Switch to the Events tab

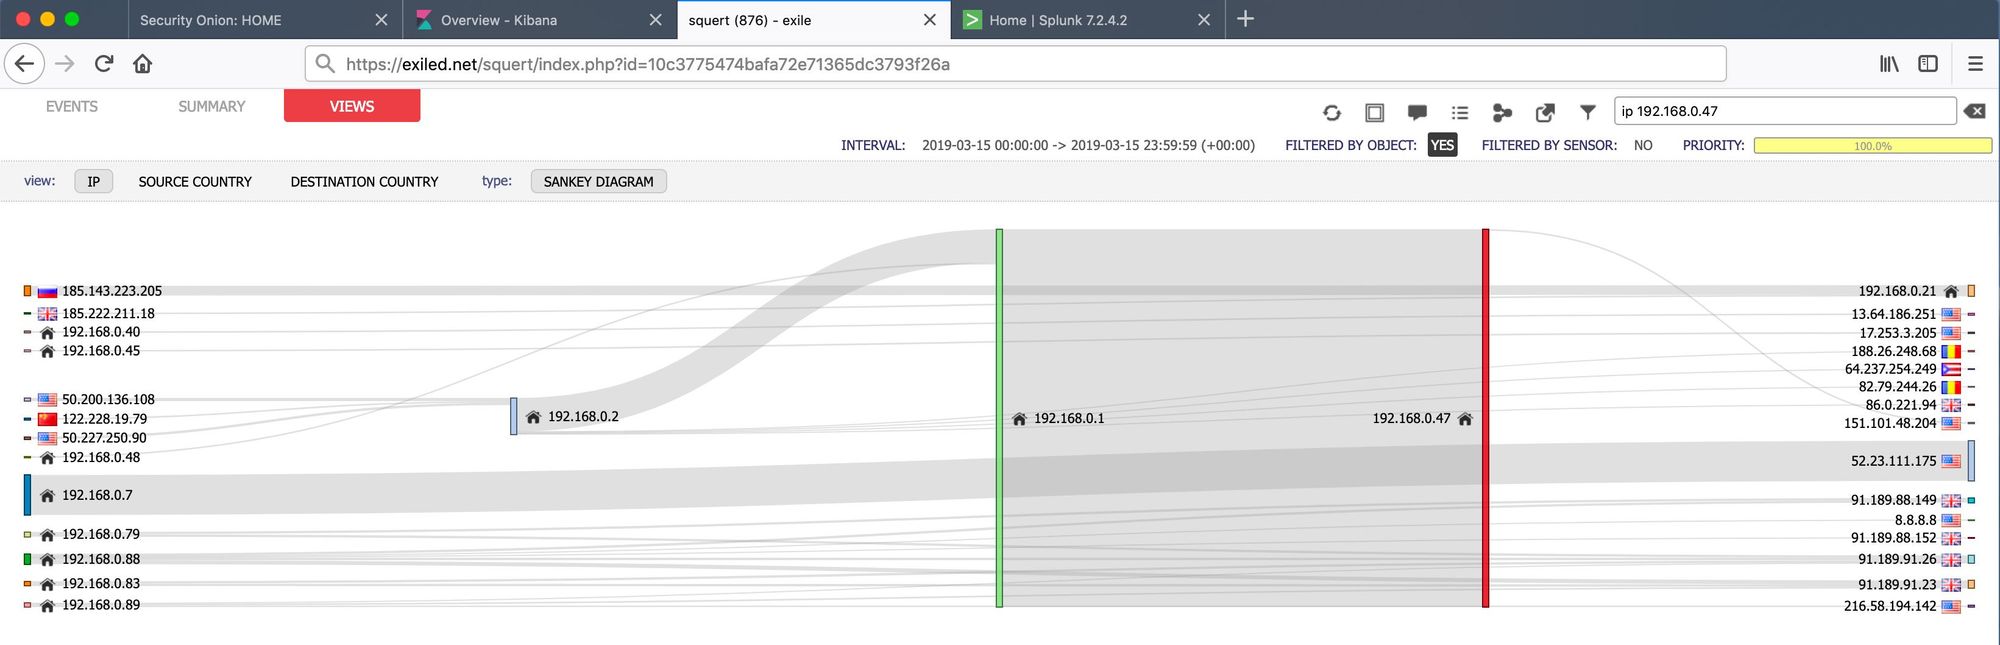(72, 106)
